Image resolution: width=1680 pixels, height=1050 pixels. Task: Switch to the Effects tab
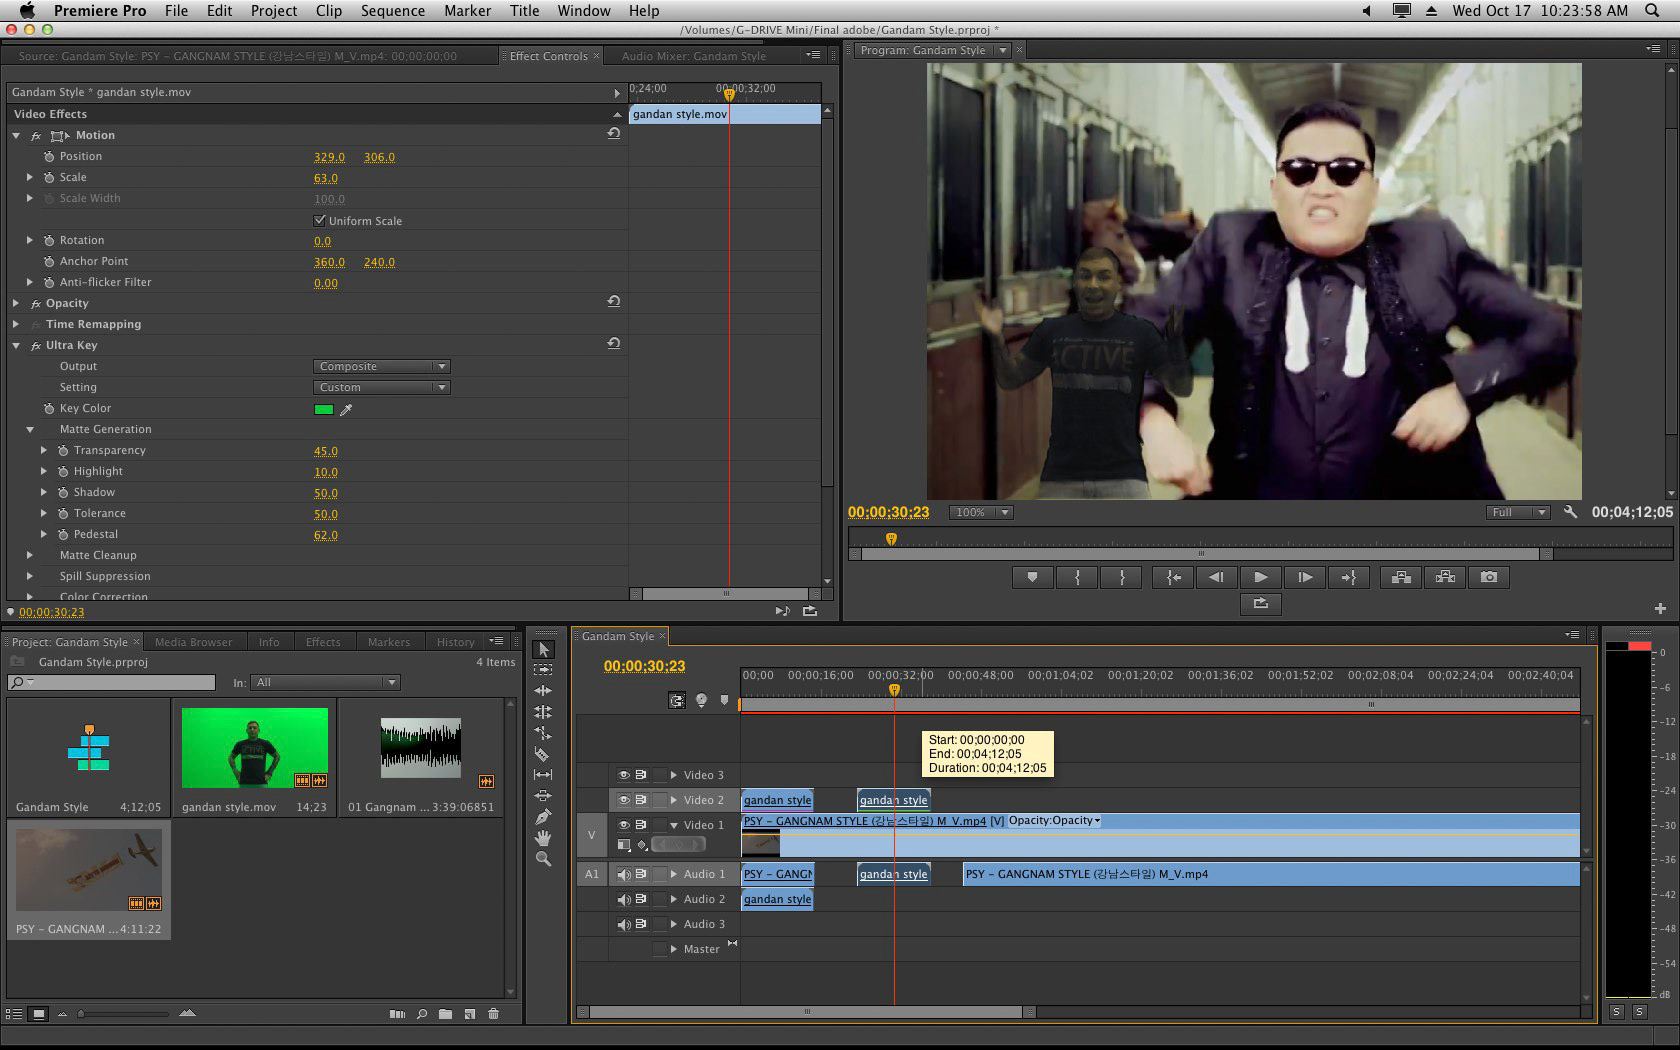point(322,642)
